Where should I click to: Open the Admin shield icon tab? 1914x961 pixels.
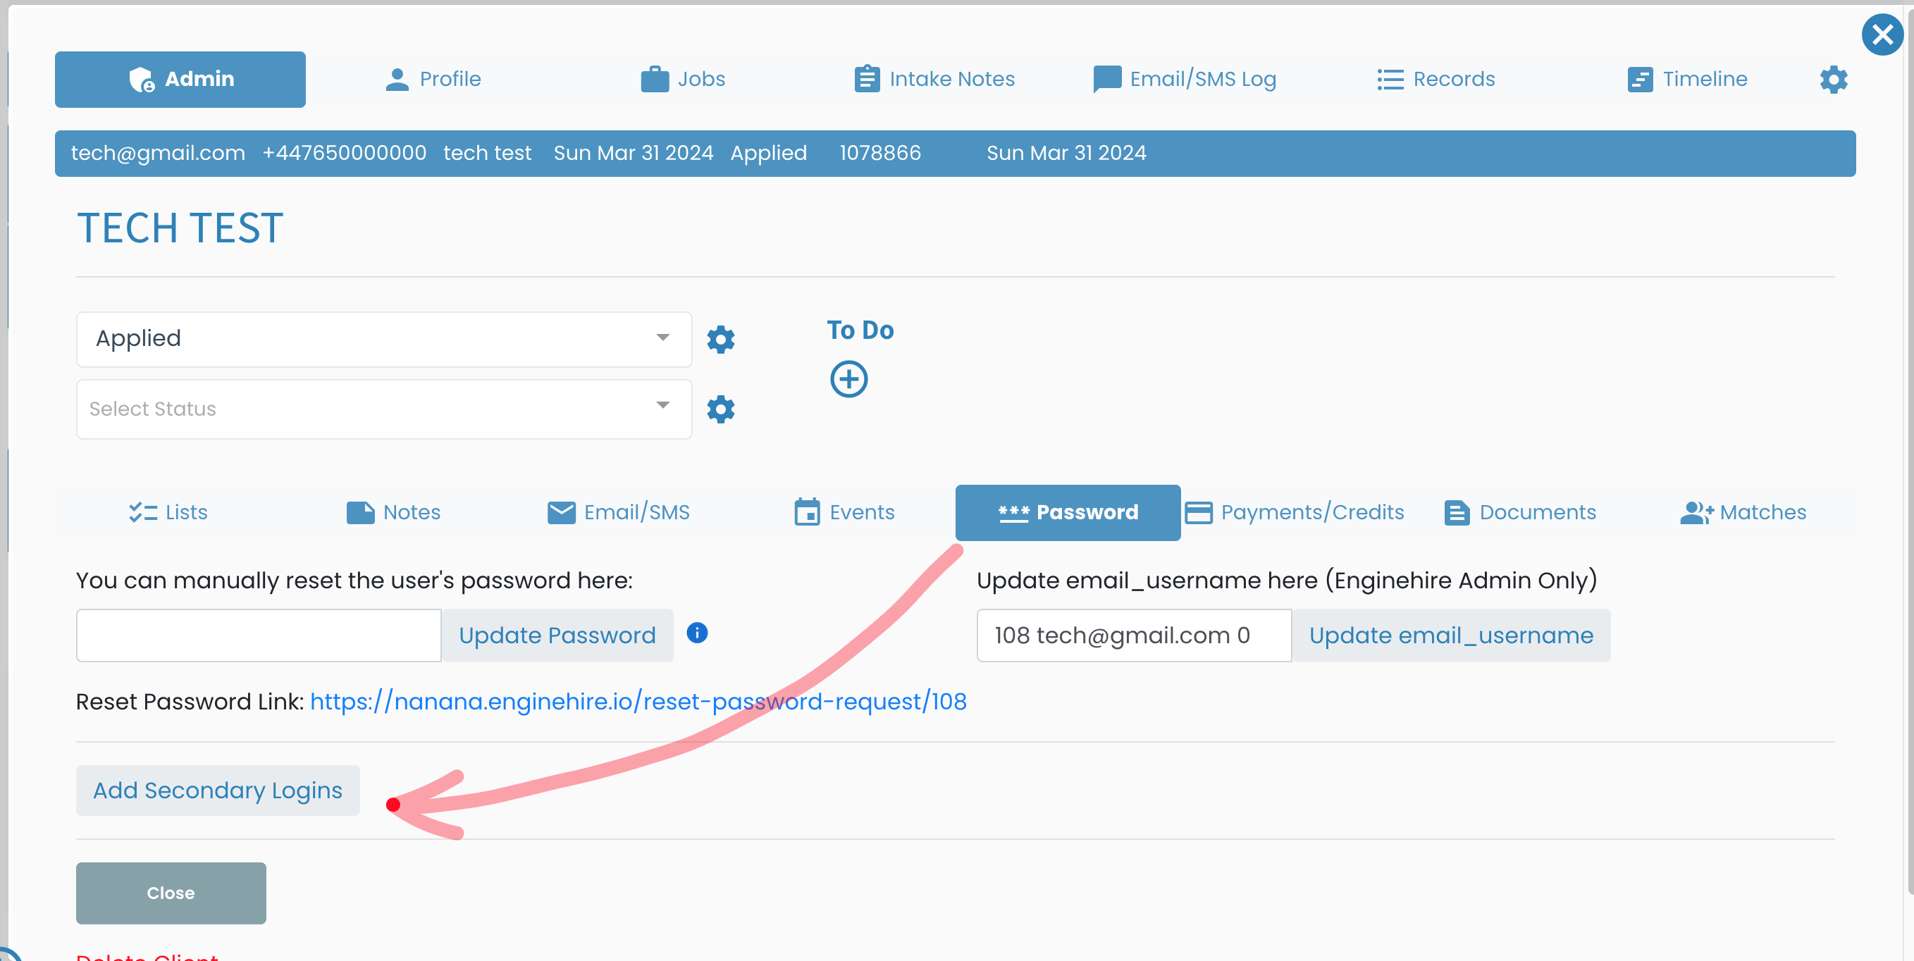click(141, 79)
